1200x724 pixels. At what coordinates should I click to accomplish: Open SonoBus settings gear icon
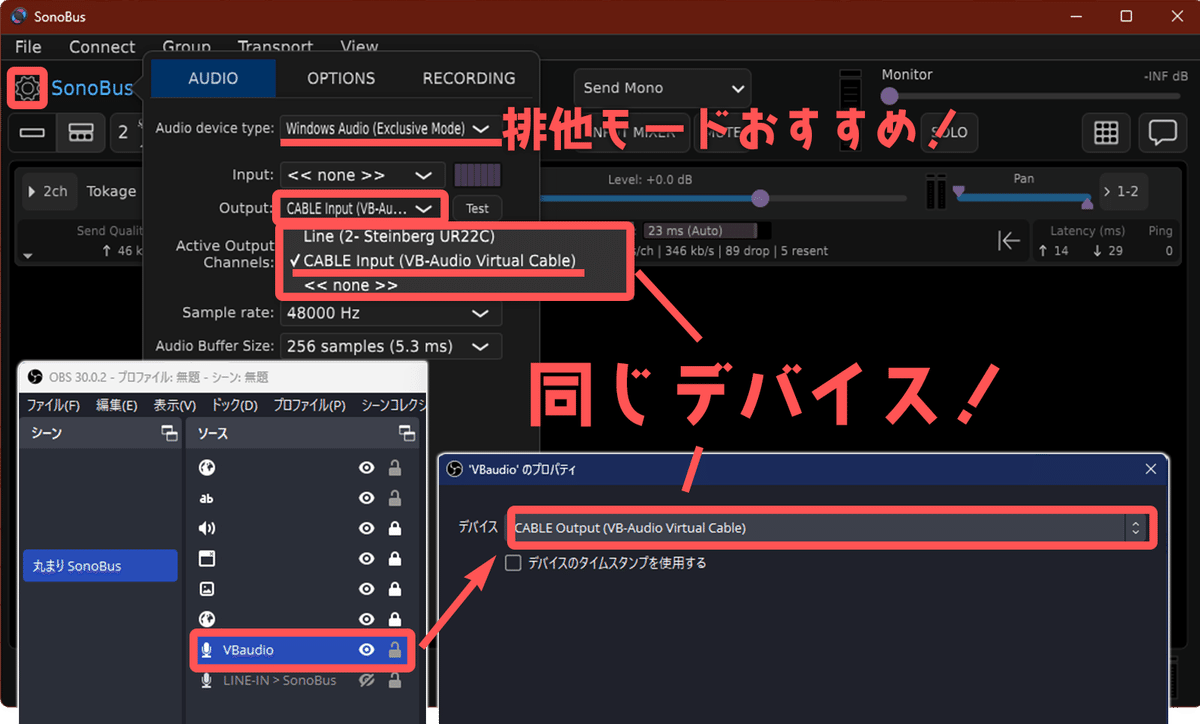click(27, 89)
